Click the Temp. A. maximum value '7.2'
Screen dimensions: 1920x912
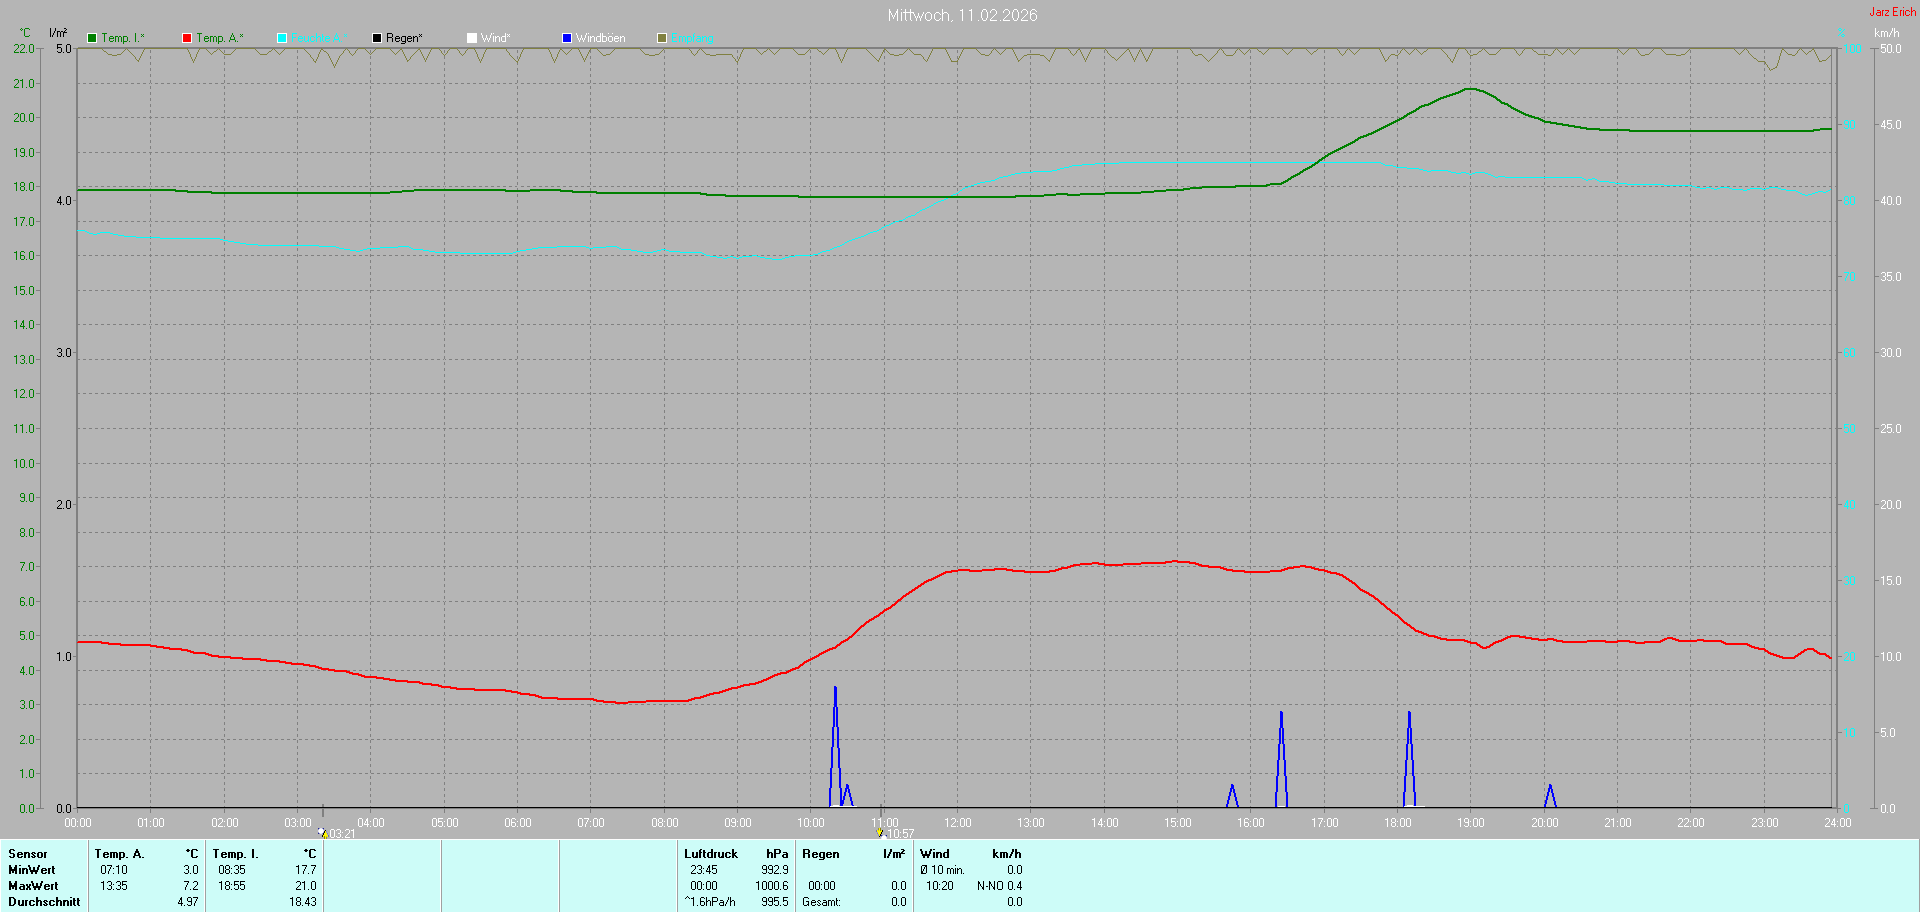[191, 886]
